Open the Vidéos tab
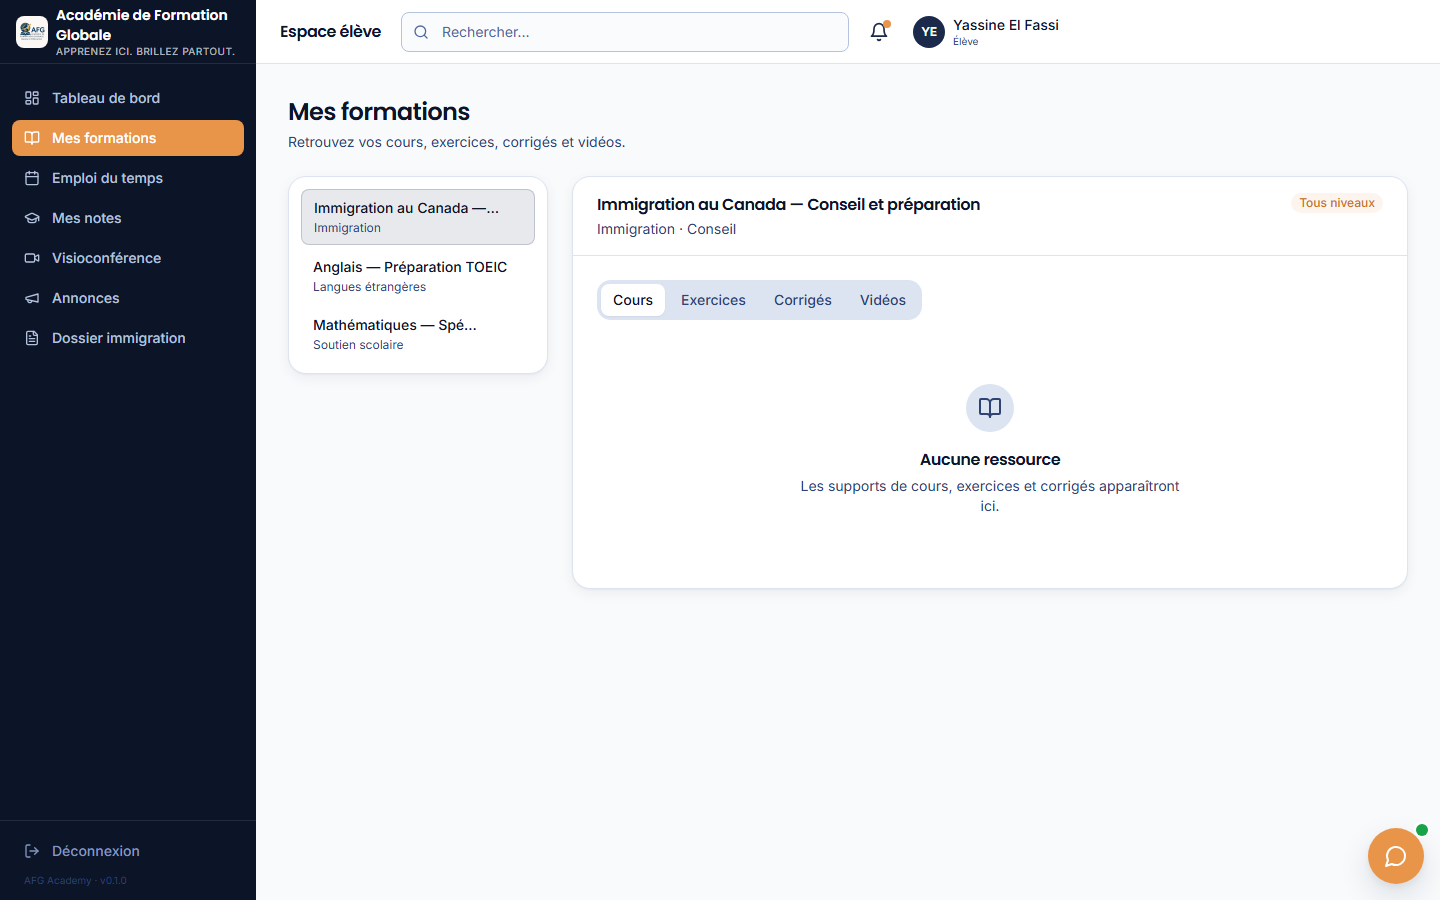This screenshot has width=1440, height=900. (x=883, y=300)
